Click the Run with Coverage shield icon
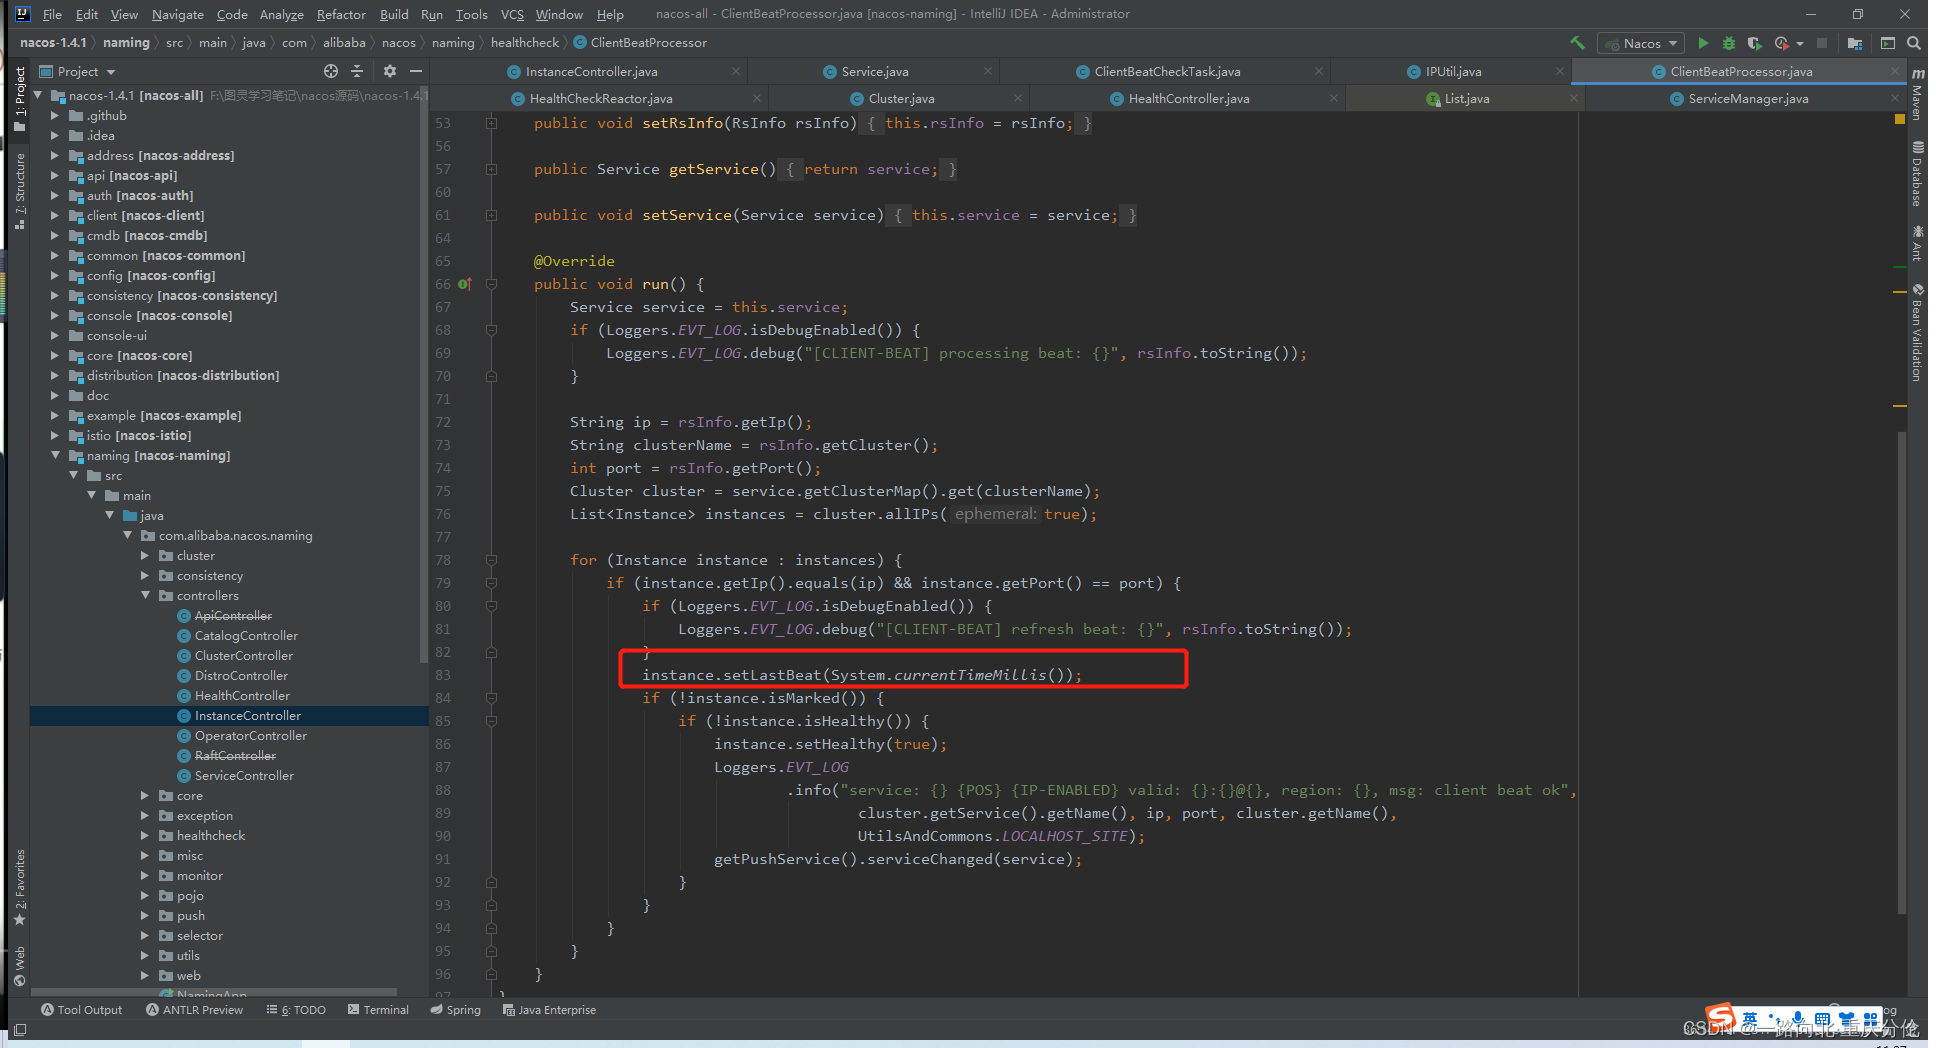Image resolution: width=1936 pixels, height=1048 pixels. (1754, 43)
